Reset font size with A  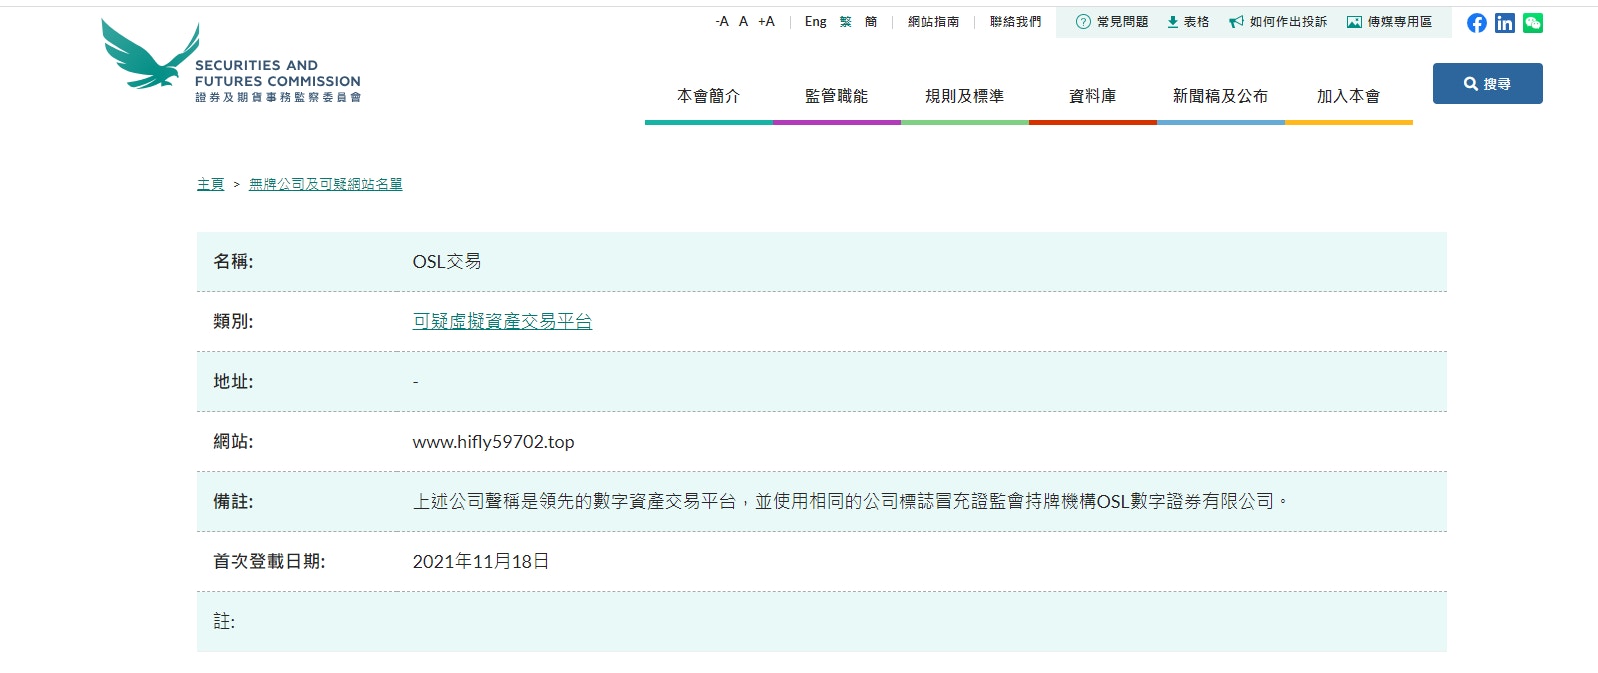tap(743, 21)
